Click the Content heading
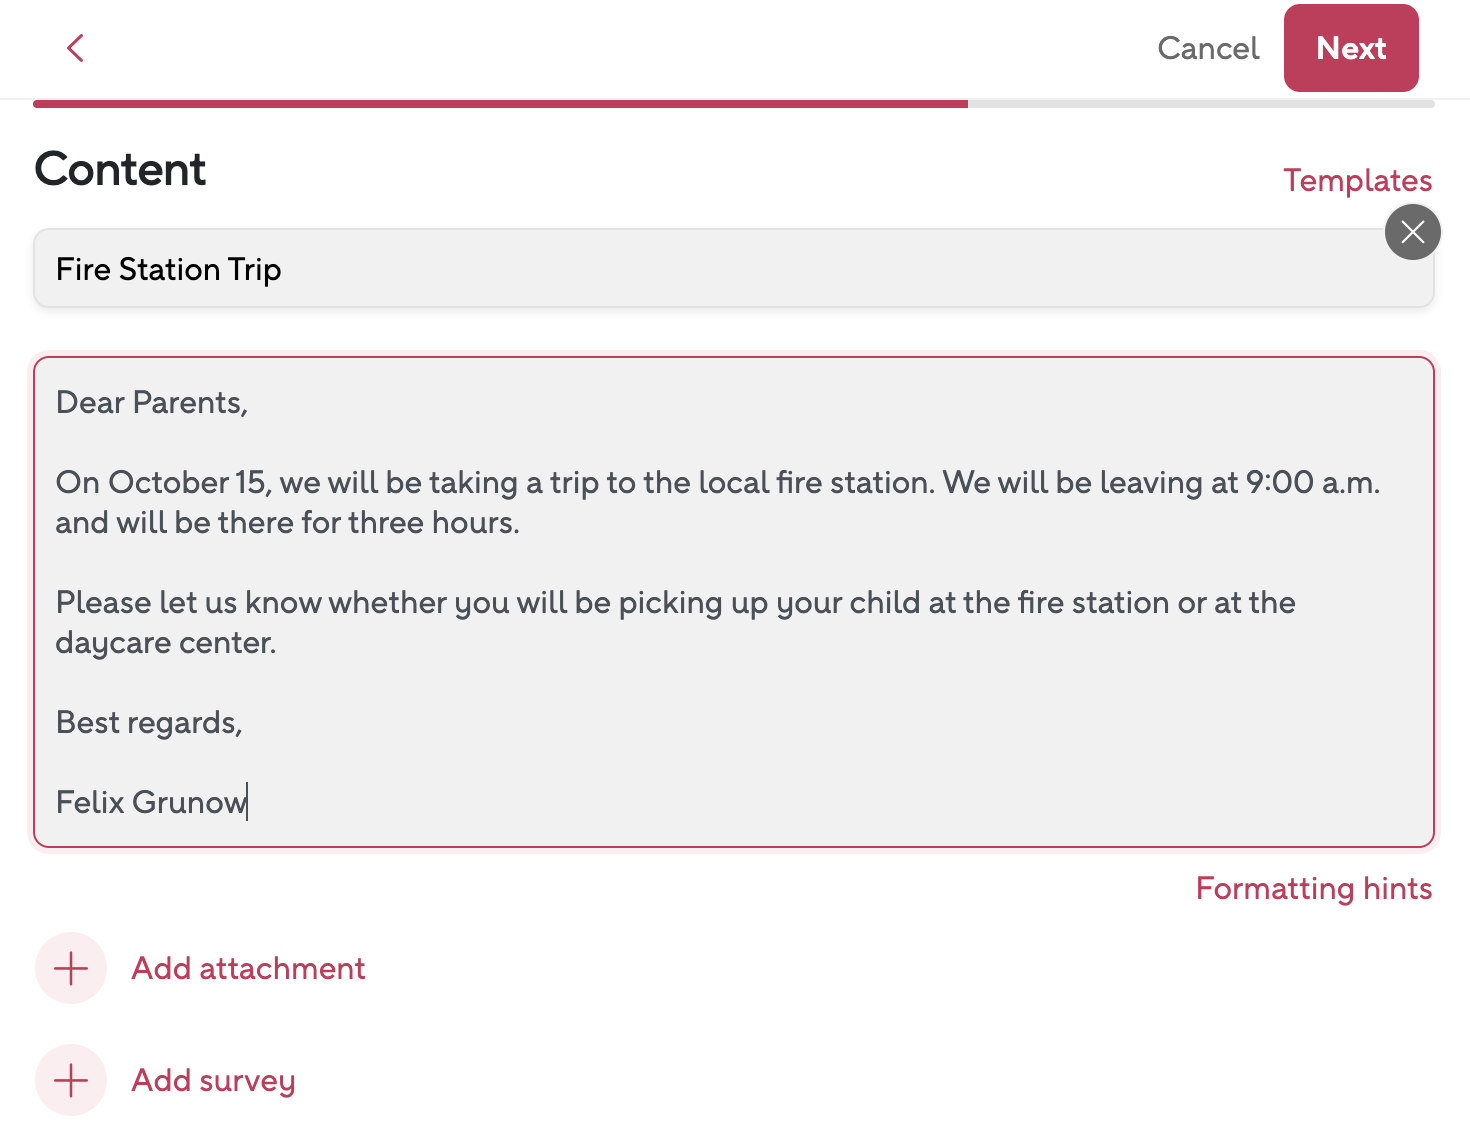The image size is (1470, 1146). point(120,169)
